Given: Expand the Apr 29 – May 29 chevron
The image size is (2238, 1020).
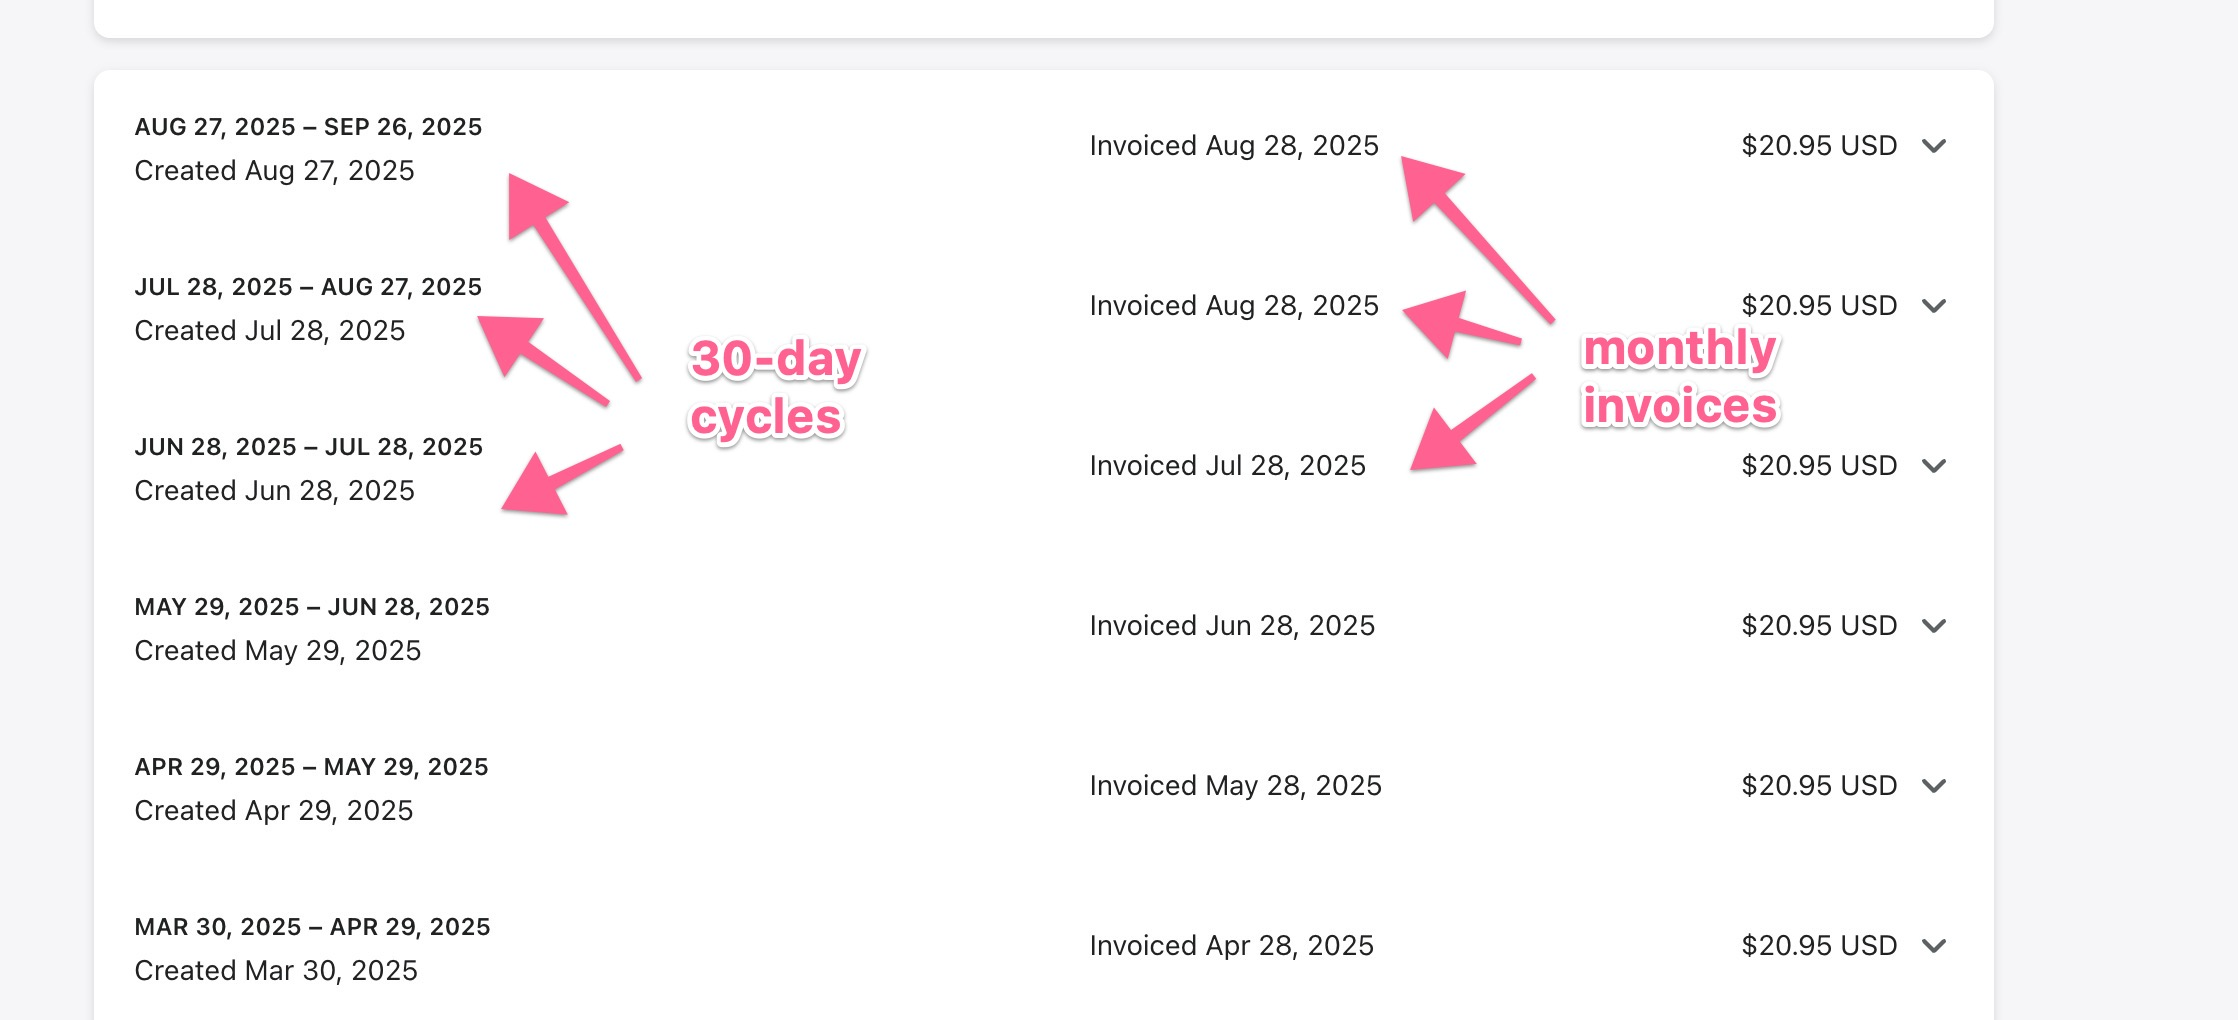Looking at the screenshot, I should tap(1934, 786).
